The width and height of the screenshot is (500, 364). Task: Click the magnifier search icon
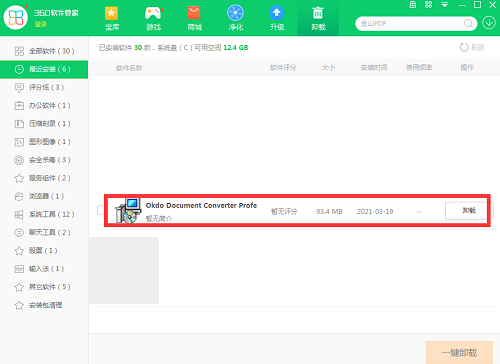[x=468, y=24]
